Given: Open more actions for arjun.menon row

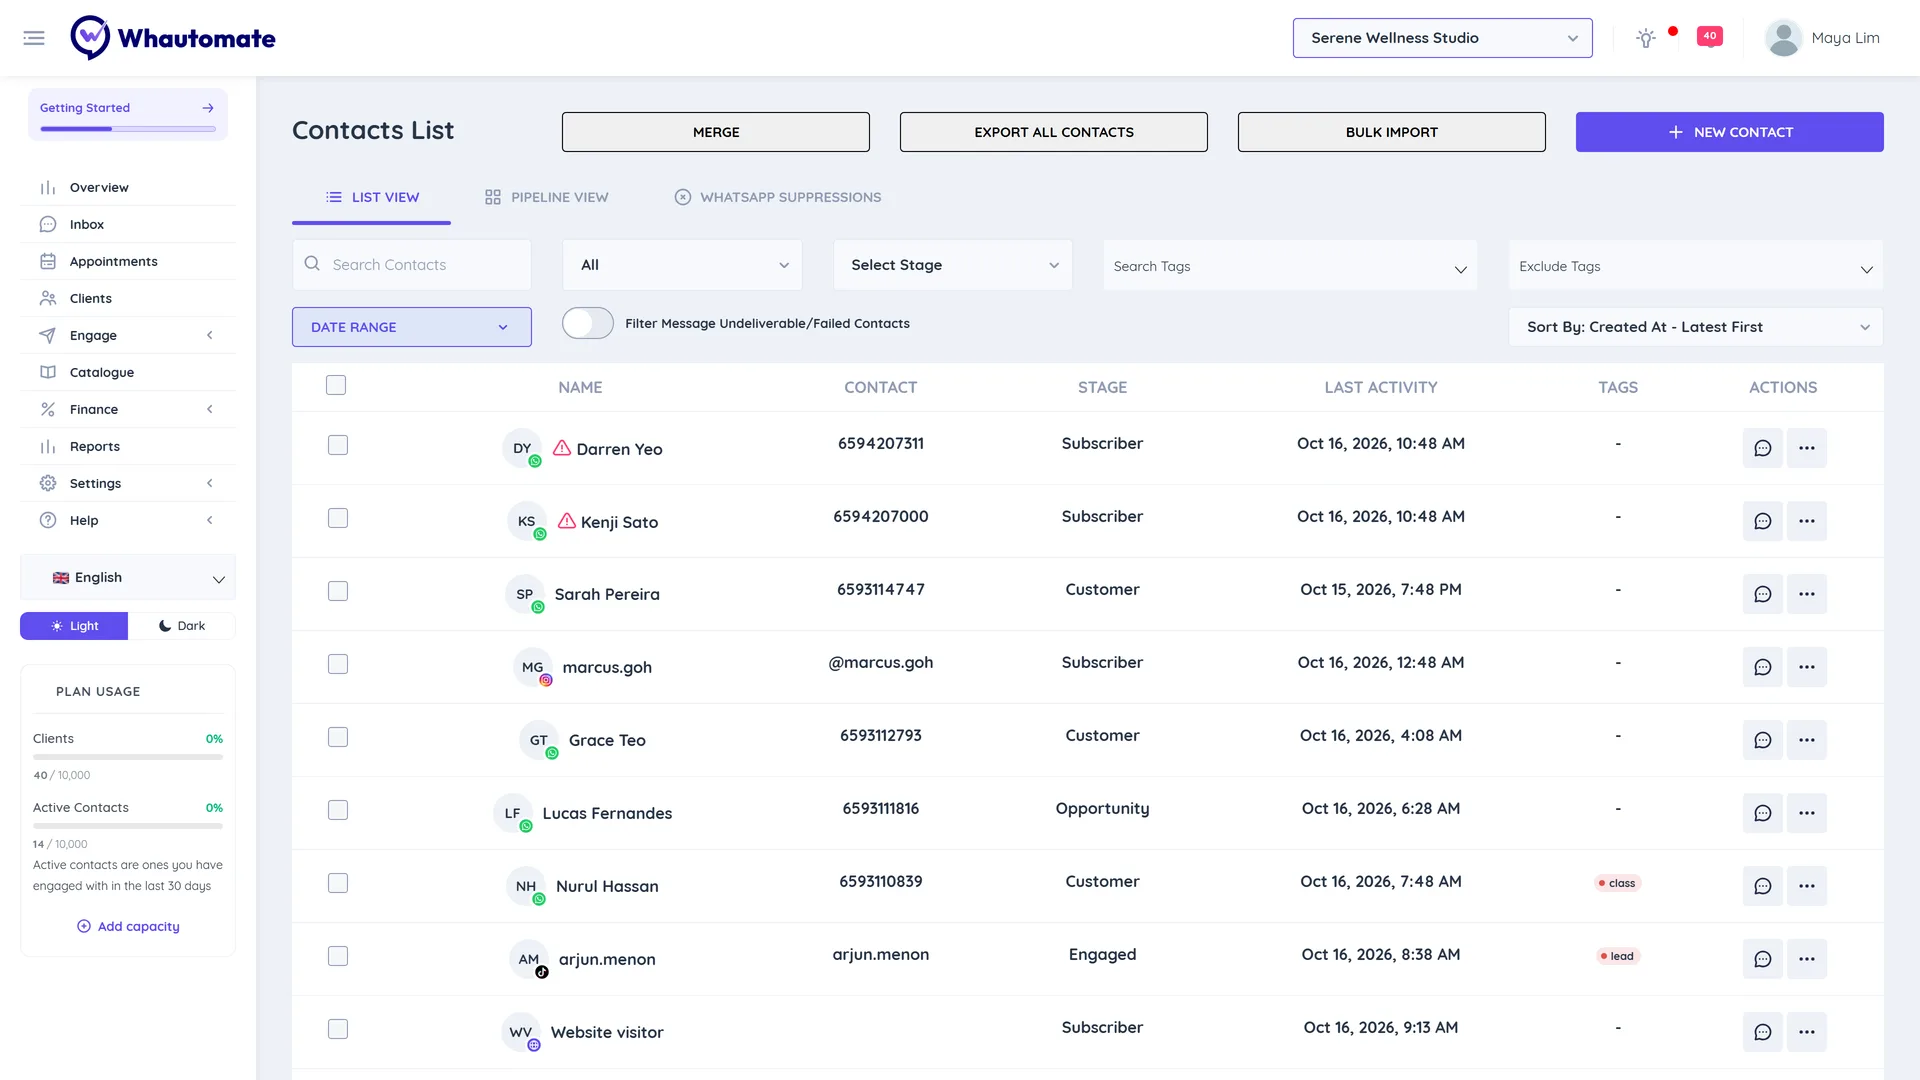Looking at the screenshot, I should pyautogui.click(x=1807, y=959).
